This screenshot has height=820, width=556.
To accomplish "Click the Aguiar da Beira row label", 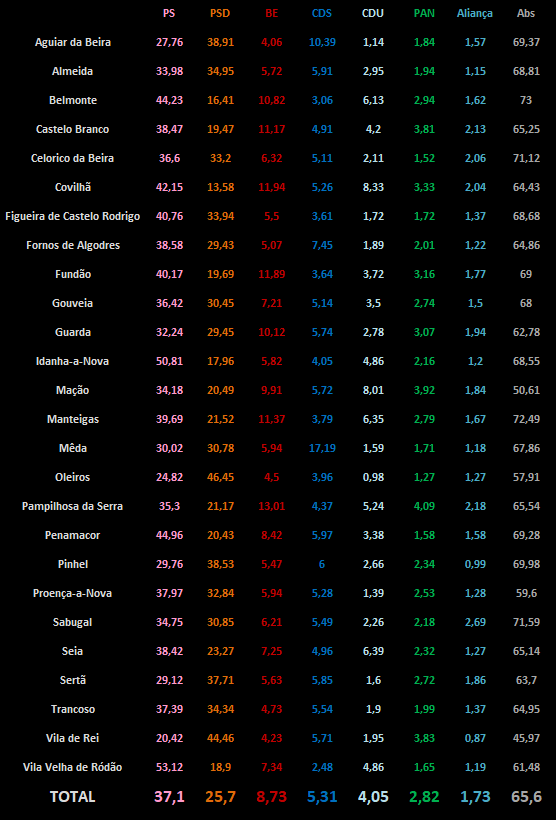I will 73,42.
